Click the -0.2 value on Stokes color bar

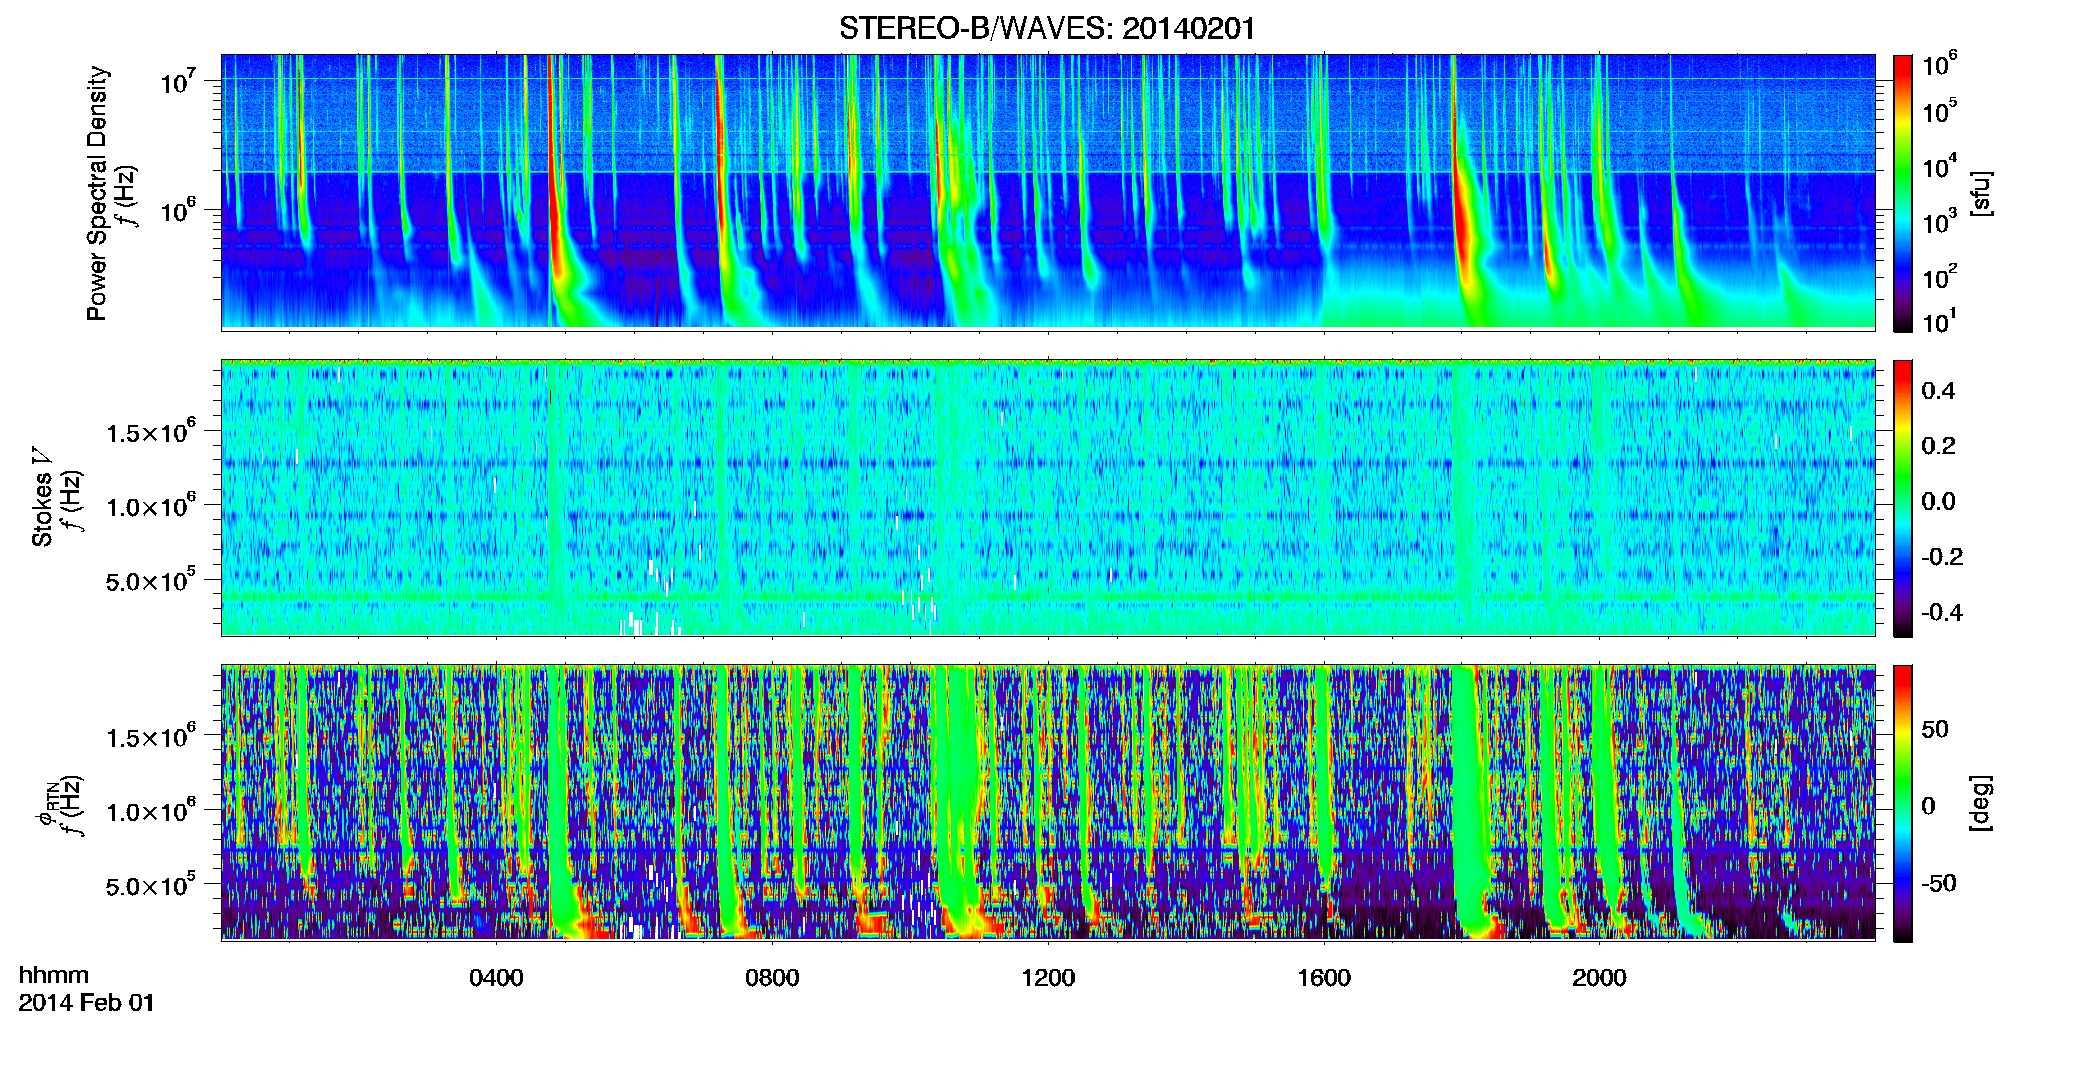point(1942,557)
